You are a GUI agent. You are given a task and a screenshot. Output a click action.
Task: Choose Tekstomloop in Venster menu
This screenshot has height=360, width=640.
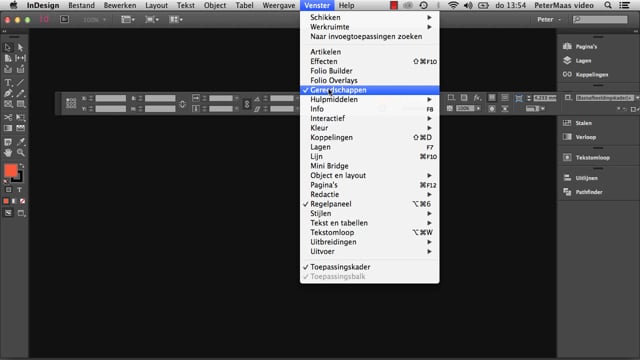[370, 232]
